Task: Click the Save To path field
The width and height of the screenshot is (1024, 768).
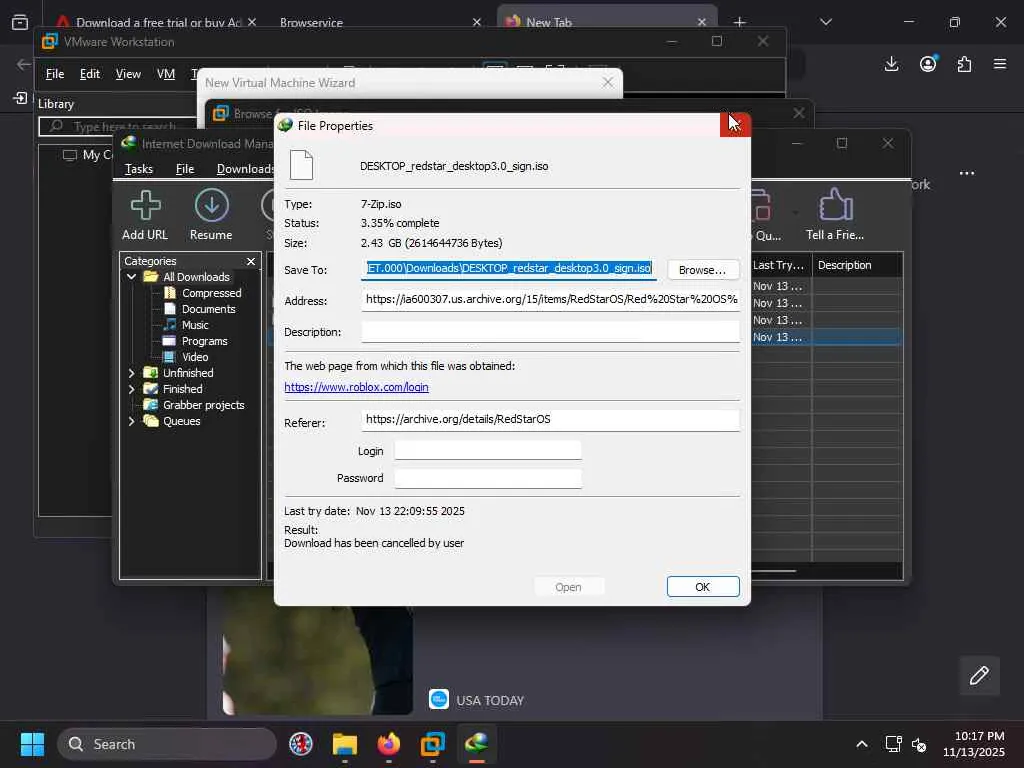Action: click(x=509, y=268)
